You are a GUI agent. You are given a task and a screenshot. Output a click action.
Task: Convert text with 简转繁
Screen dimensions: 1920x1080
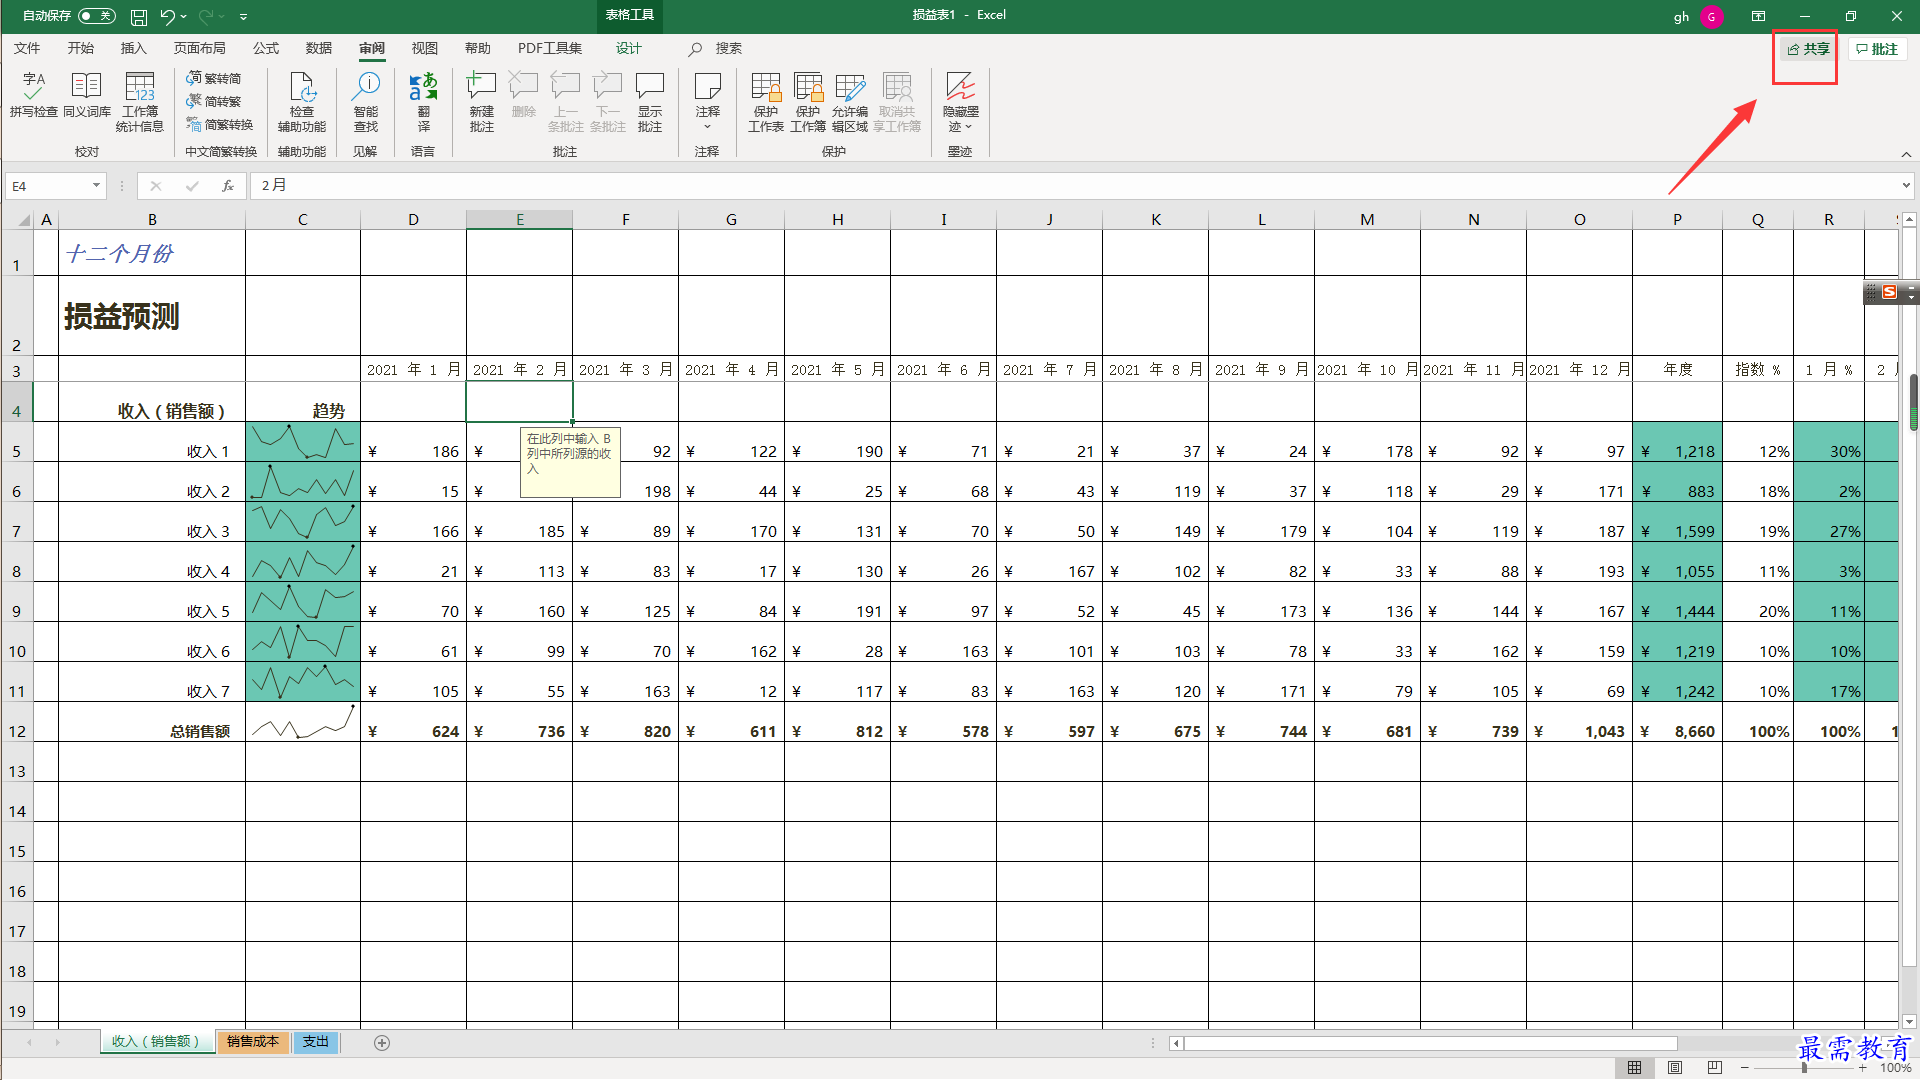[x=214, y=101]
